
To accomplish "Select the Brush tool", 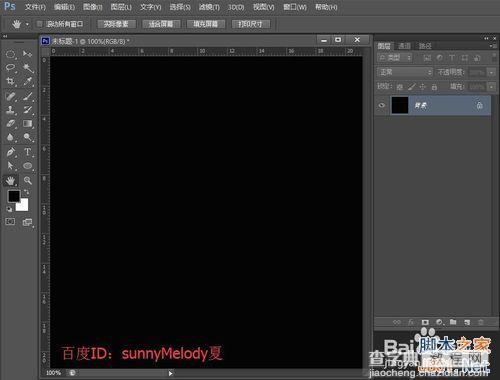I will tap(28, 97).
